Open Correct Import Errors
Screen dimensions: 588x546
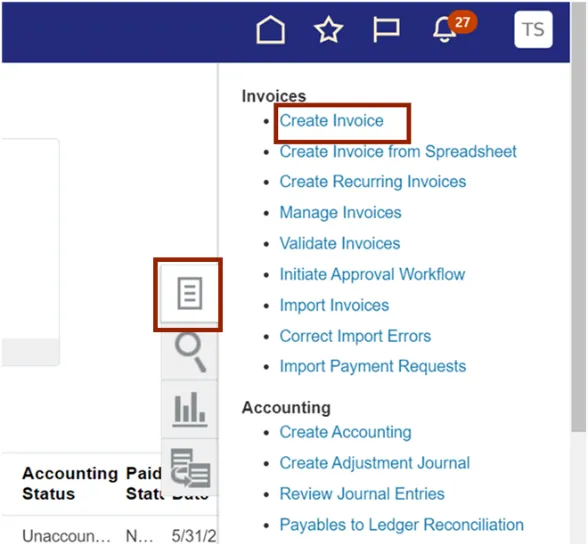(x=355, y=336)
